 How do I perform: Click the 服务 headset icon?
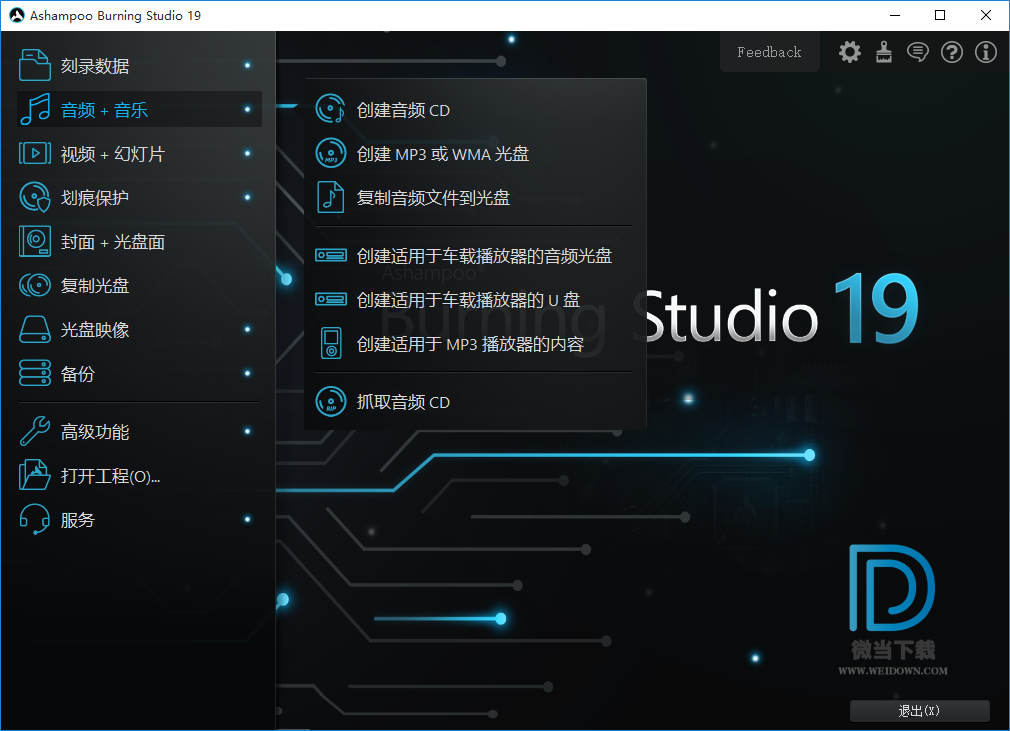point(34,519)
